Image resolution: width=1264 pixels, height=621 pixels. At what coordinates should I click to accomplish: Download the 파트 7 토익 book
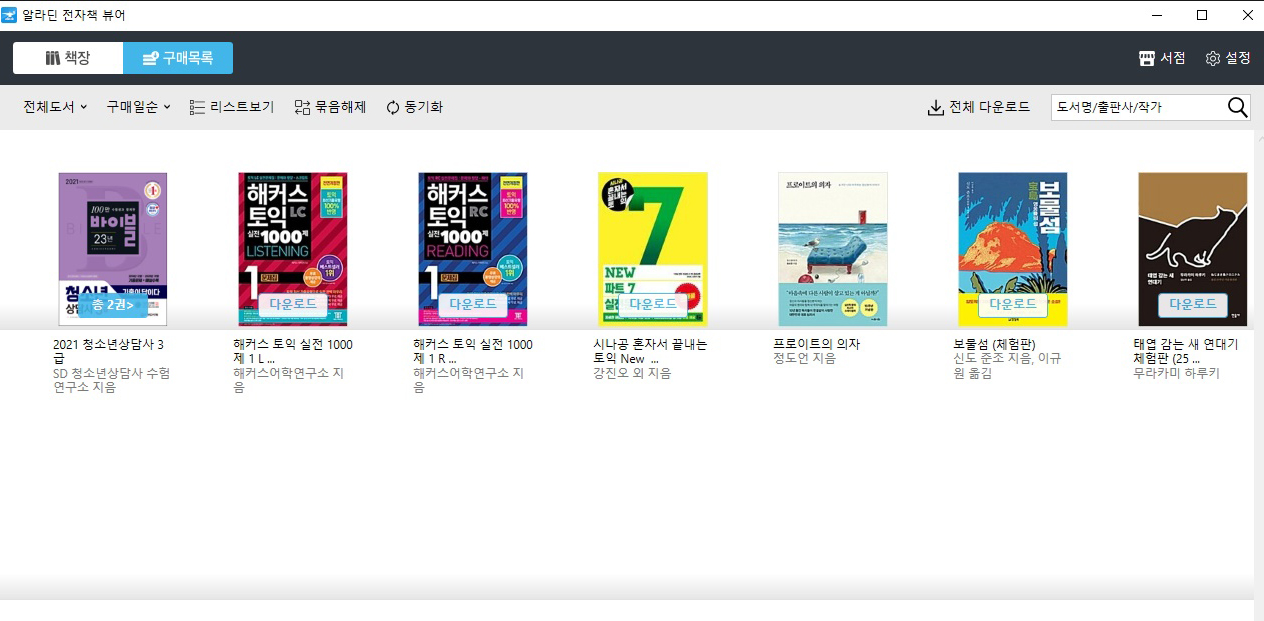tap(653, 305)
